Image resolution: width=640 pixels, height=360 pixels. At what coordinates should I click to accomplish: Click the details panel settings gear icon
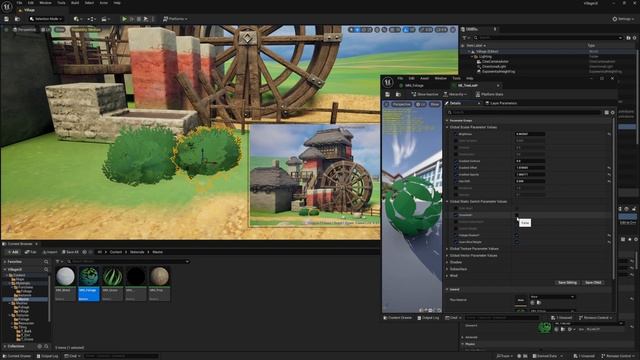(x=612, y=112)
